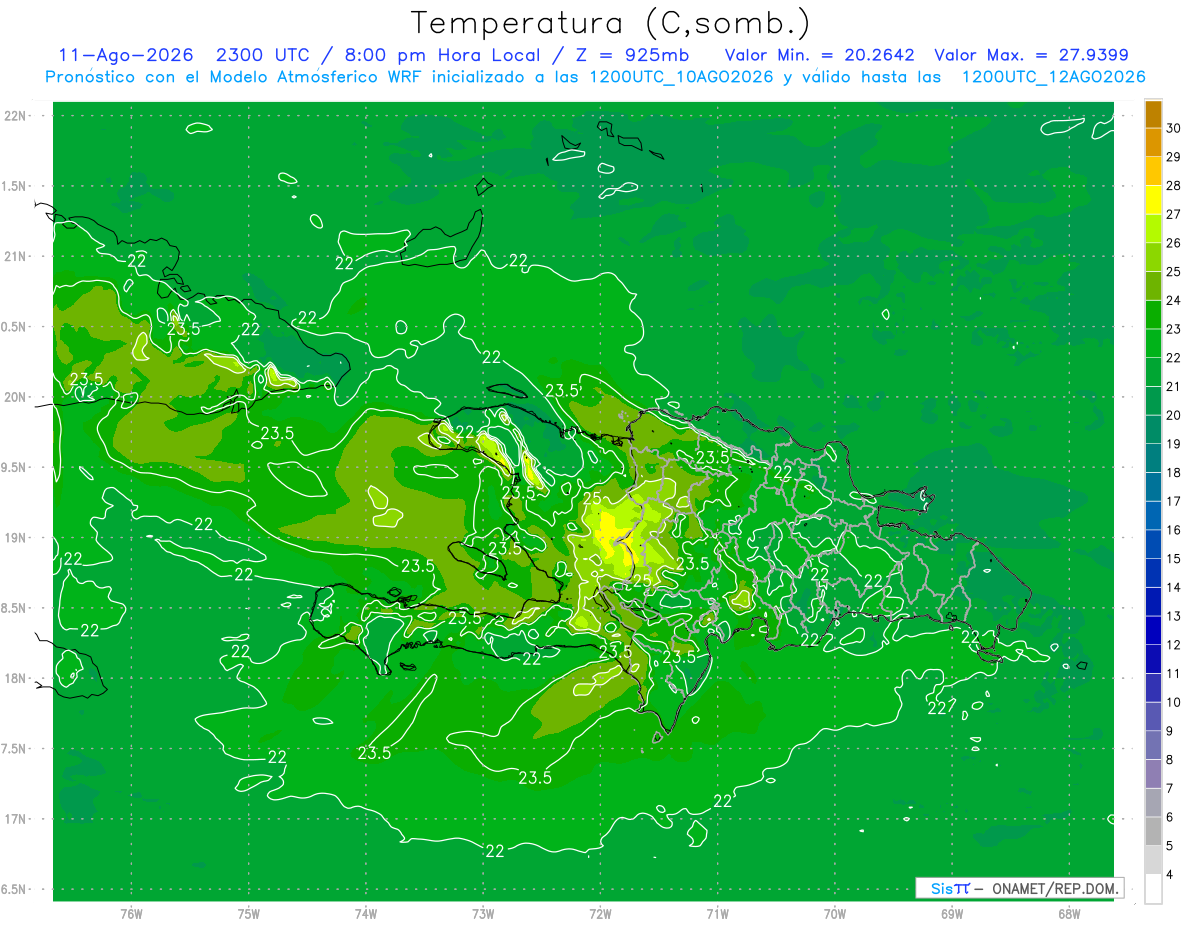Click the color scale label '18'
This screenshot has height=927, width=1200.
[1174, 472]
